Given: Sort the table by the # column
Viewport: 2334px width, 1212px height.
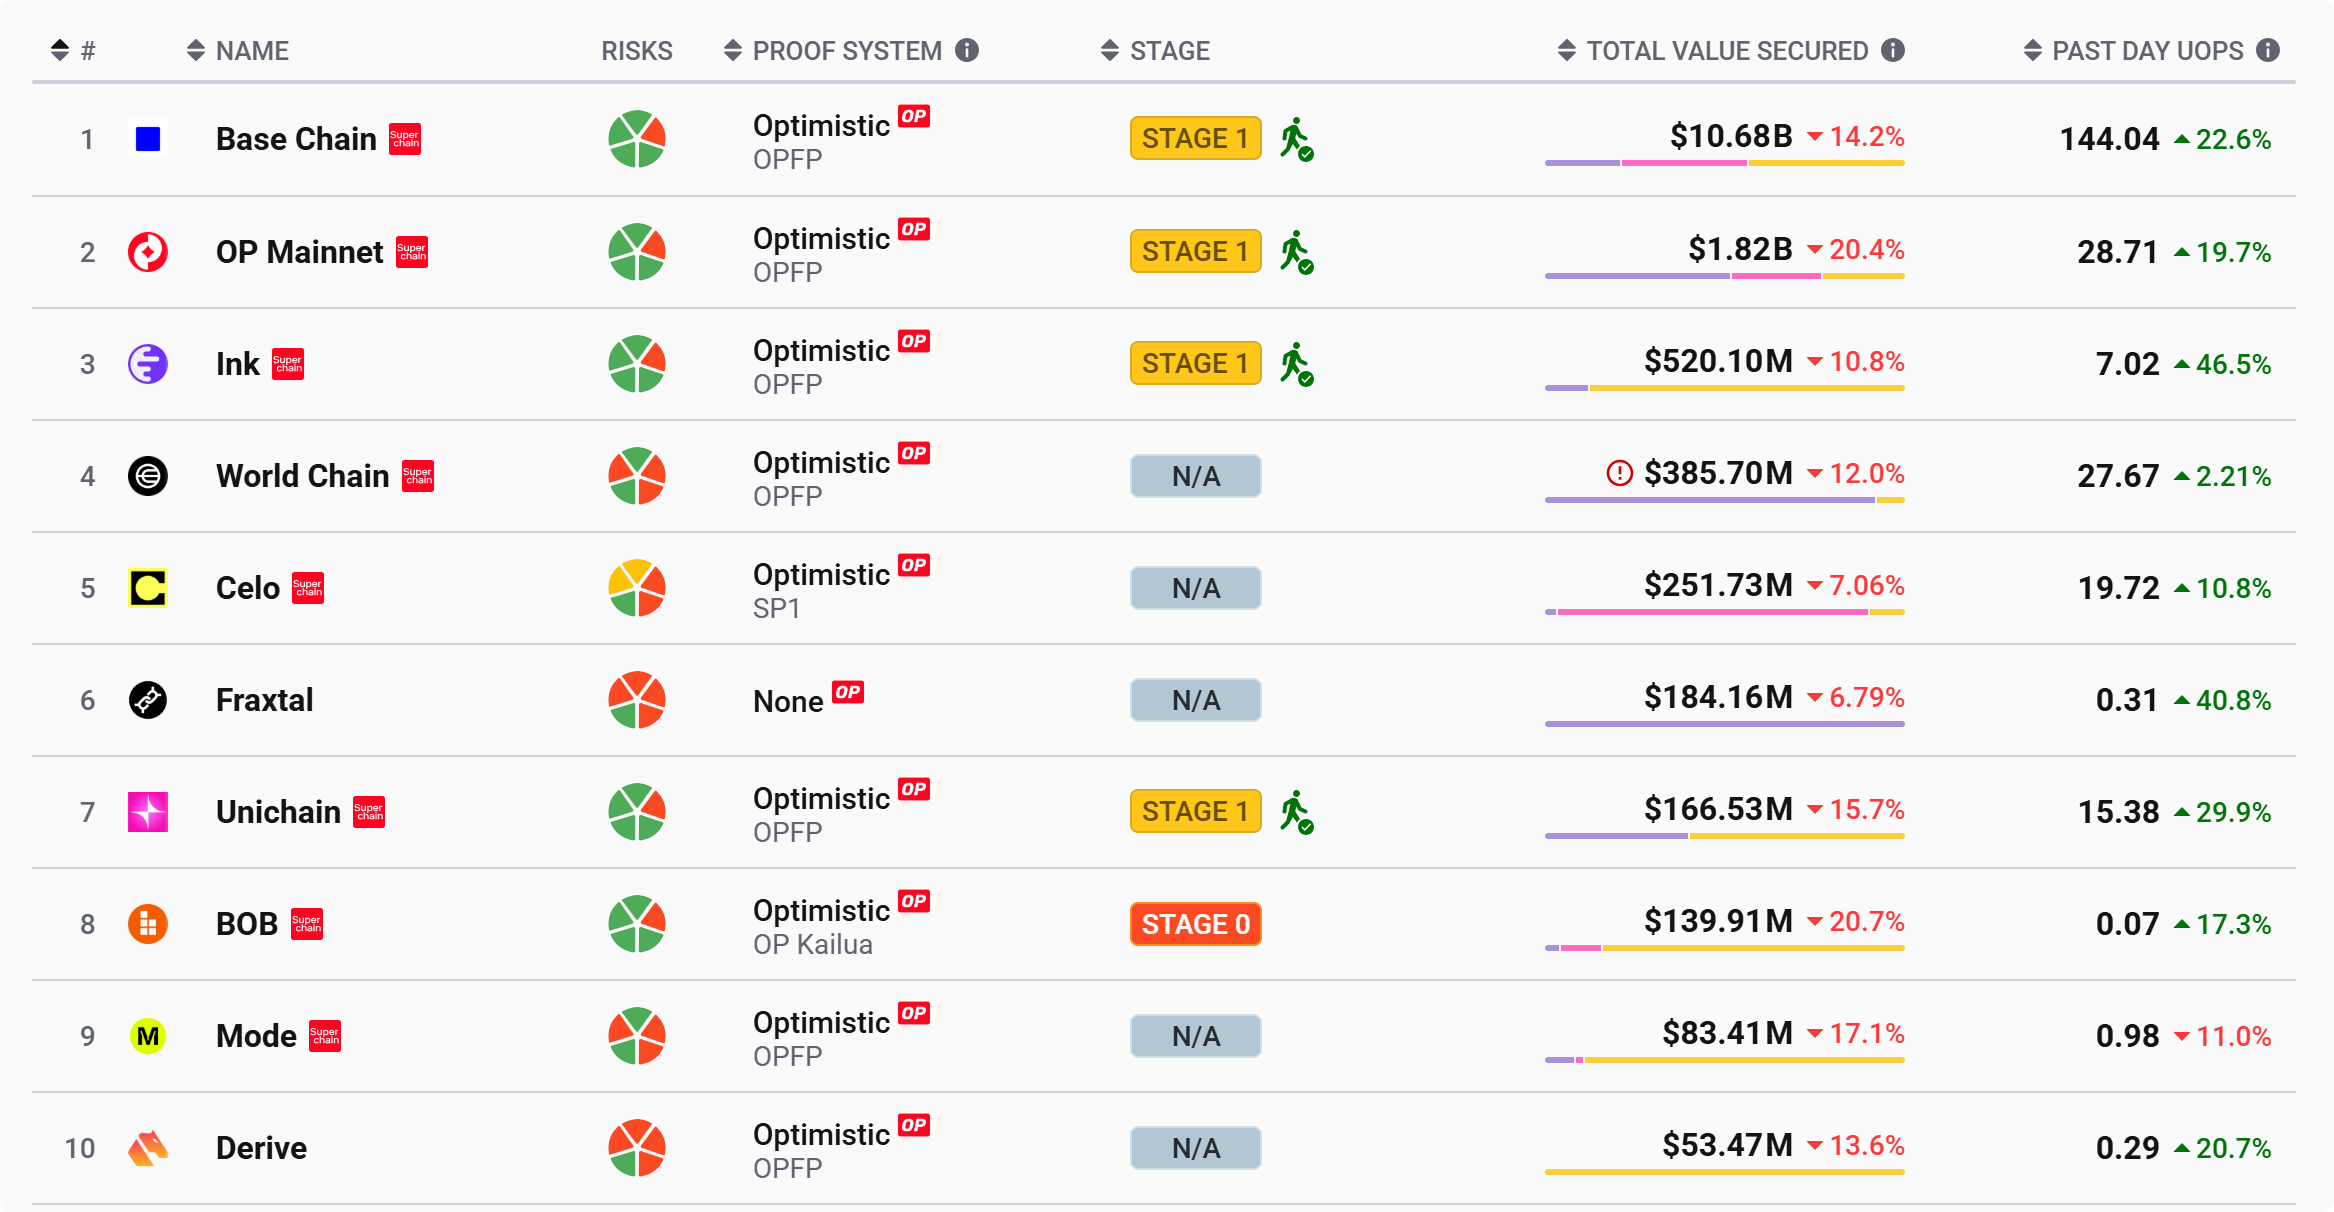Looking at the screenshot, I should (x=72, y=50).
